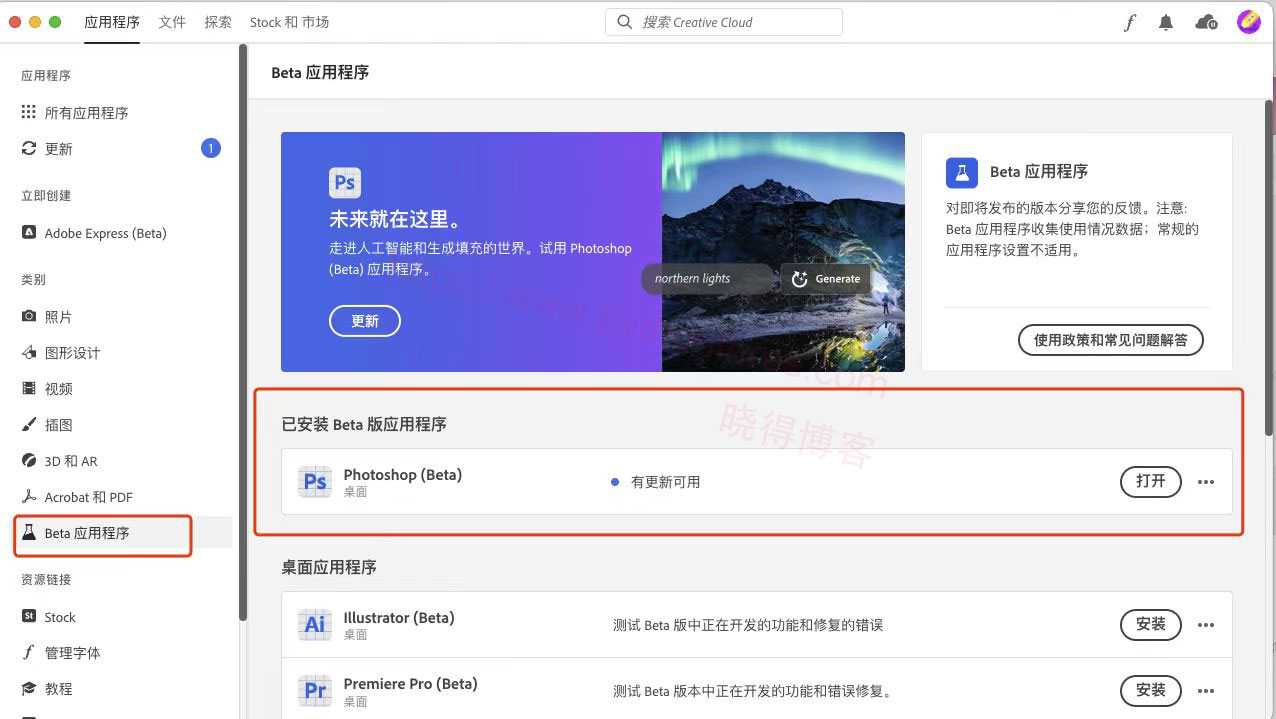Select the 图形设计 category

pyautogui.click(x=72, y=353)
